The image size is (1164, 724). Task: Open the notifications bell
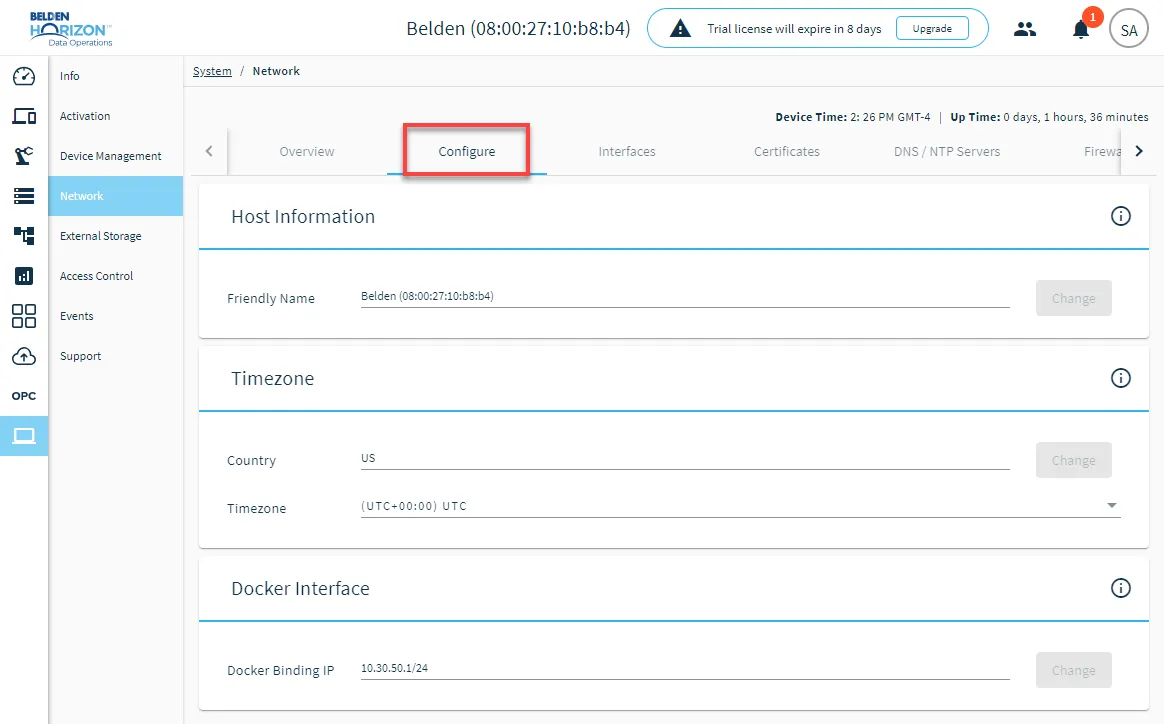[x=1081, y=30]
